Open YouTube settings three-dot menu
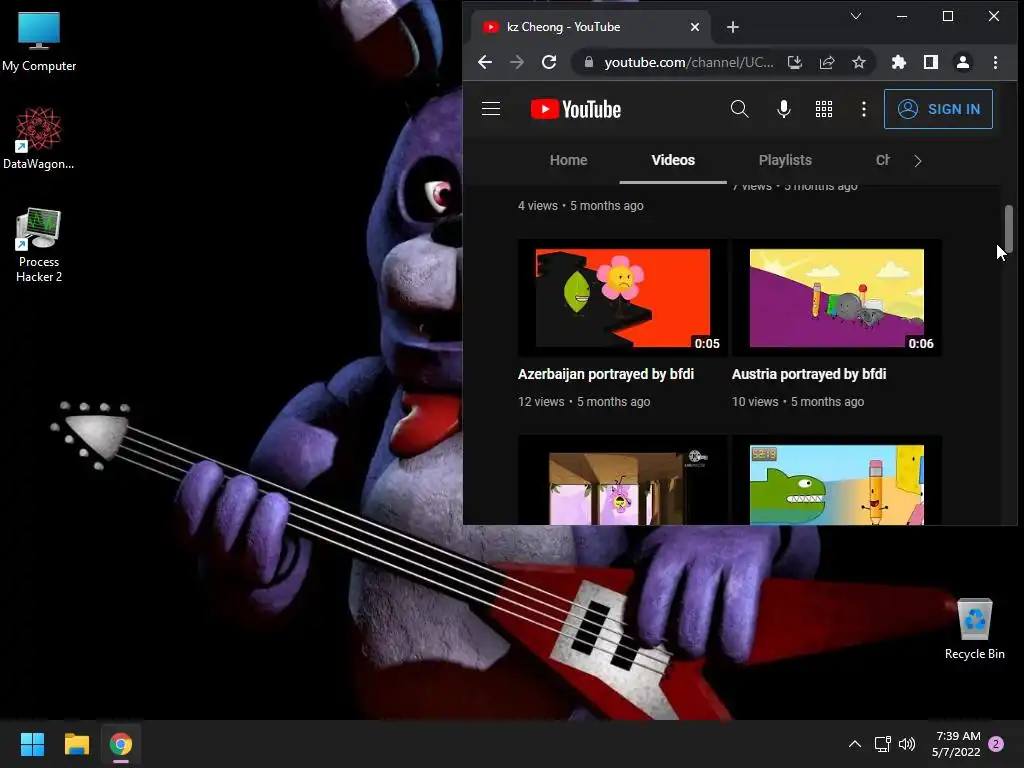This screenshot has width=1024, height=768. tap(863, 108)
